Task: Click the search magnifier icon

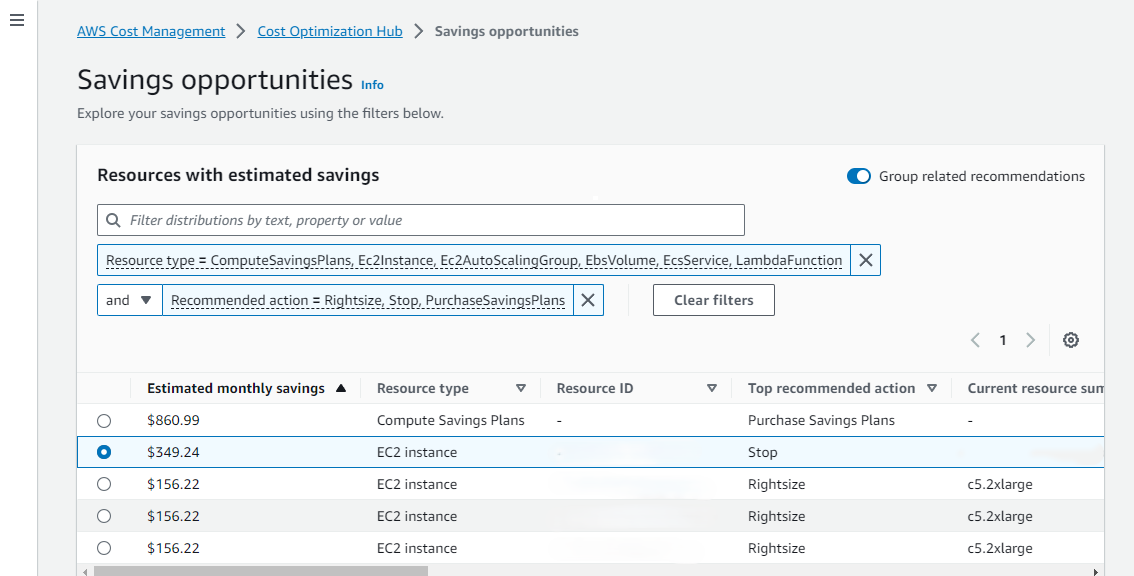Action: pos(114,220)
